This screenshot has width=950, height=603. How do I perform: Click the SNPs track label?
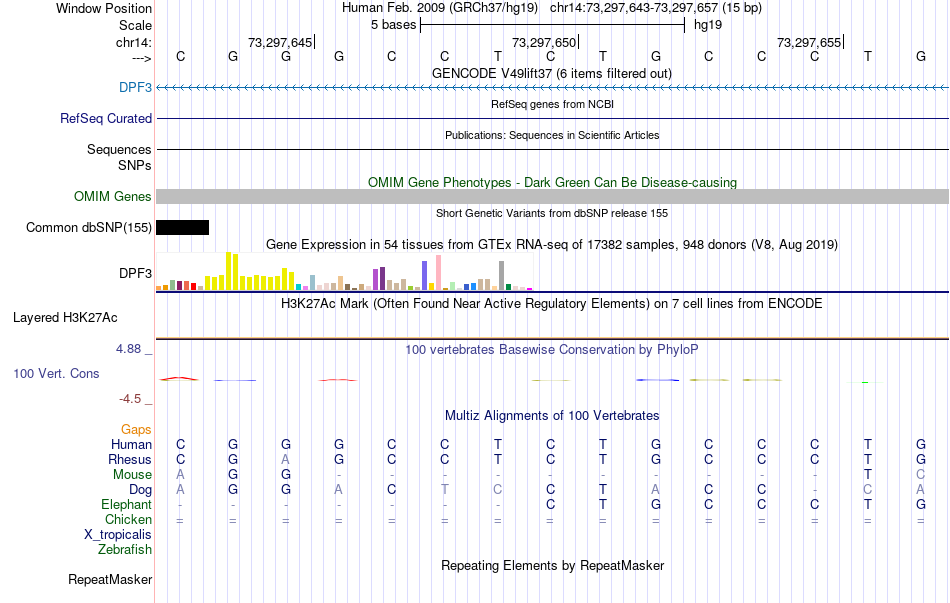coord(135,165)
